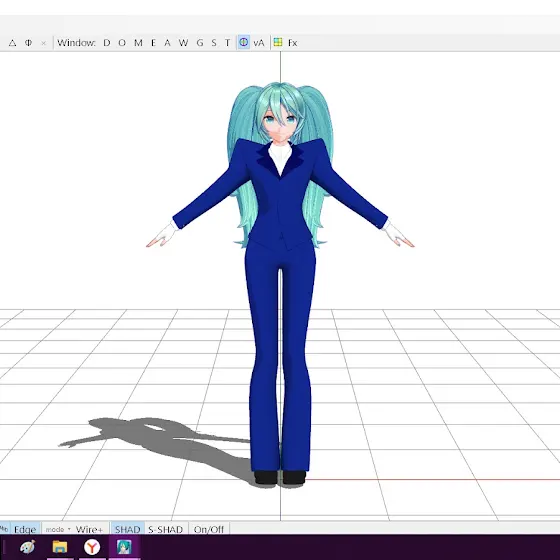Open the M window from toolbar
The width and height of the screenshot is (560, 560).
(x=138, y=43)
